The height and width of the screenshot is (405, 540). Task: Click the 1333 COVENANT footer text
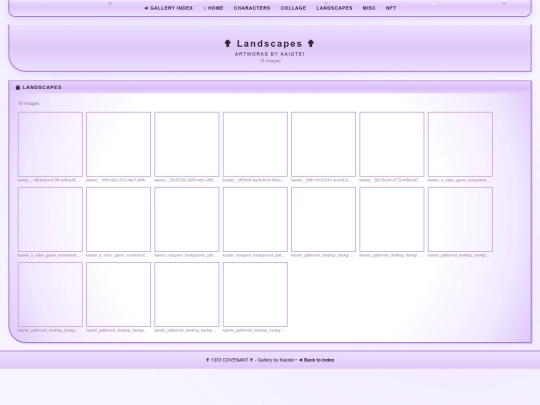pyautogui.click(x=230, y=360)
